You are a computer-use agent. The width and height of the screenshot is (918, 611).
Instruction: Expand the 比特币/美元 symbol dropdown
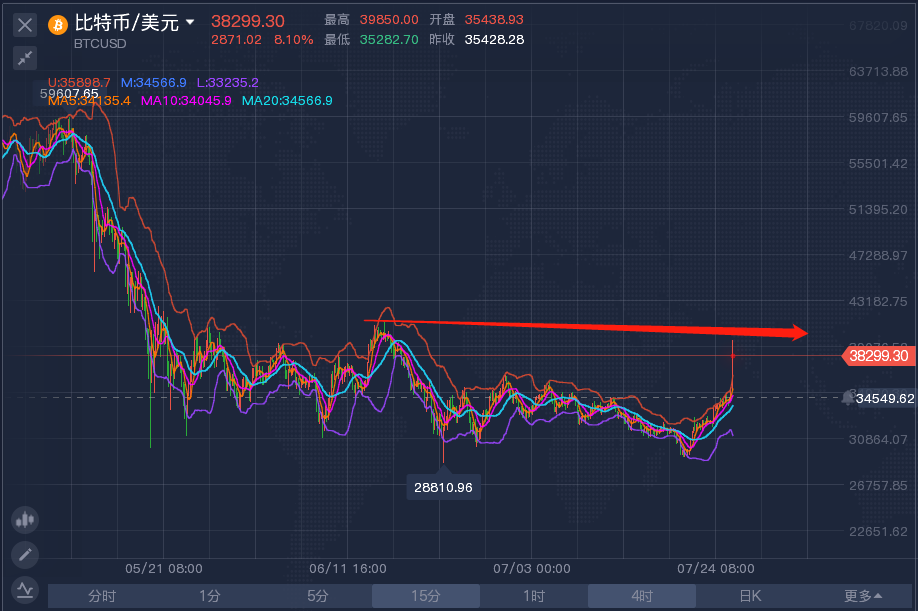pyautogui.click(x=189, y=23)
